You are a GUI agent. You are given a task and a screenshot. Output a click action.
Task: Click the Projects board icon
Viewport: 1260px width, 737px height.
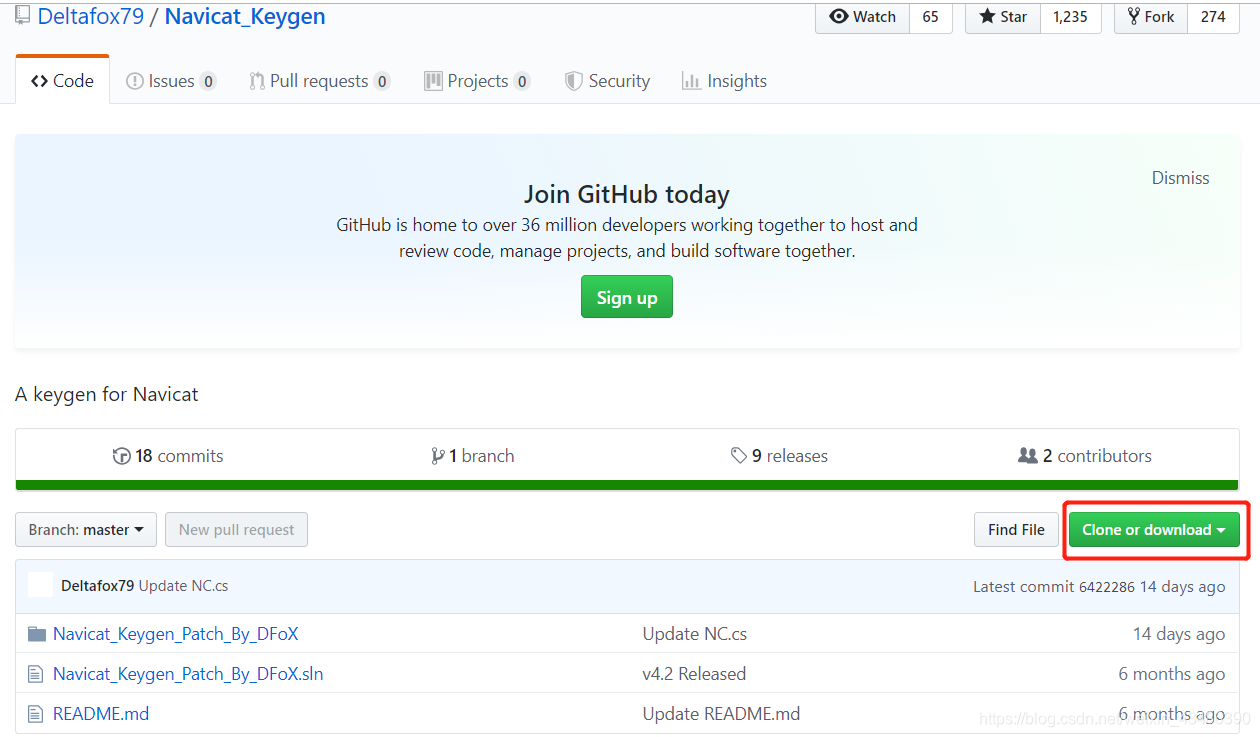coord(433,81)
